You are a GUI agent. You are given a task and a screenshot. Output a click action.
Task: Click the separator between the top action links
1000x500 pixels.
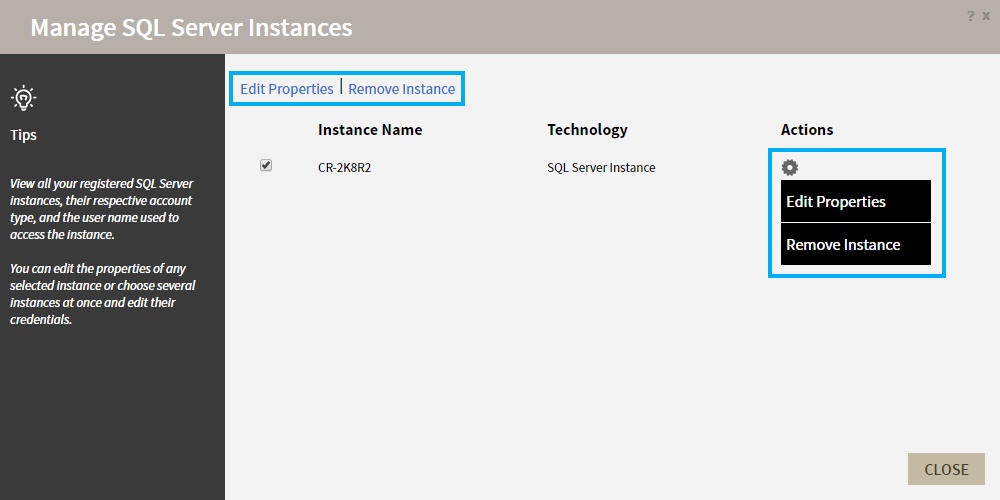[341, 88]
